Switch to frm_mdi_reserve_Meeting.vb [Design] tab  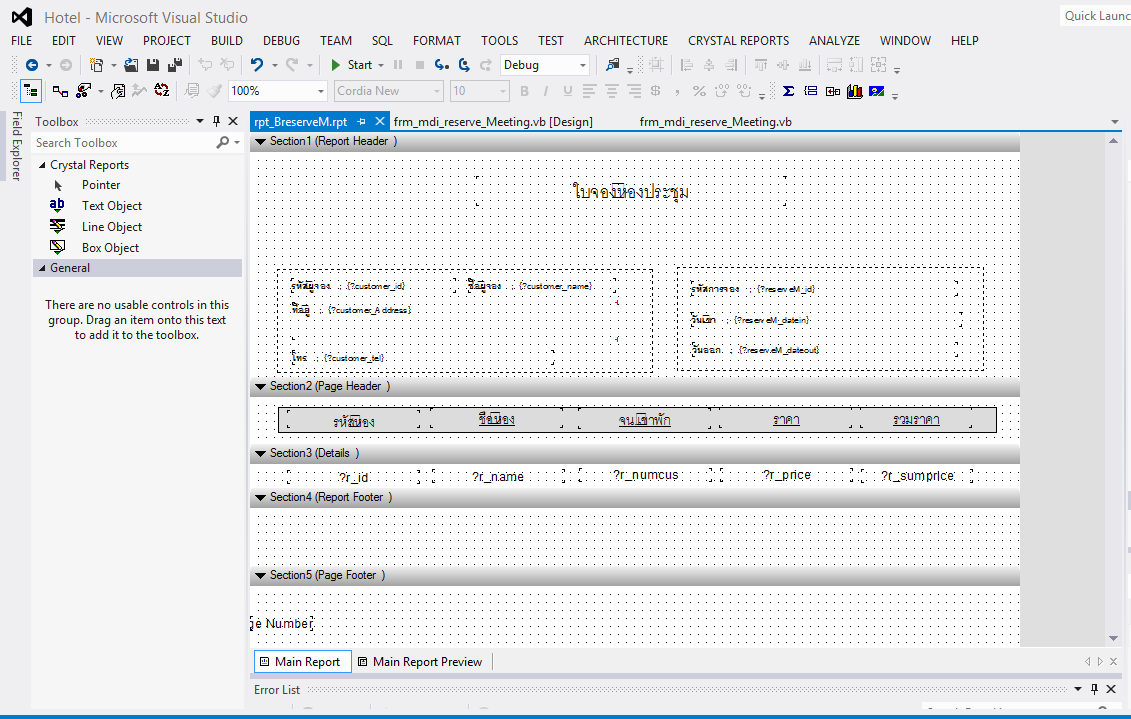pos(493,122)
